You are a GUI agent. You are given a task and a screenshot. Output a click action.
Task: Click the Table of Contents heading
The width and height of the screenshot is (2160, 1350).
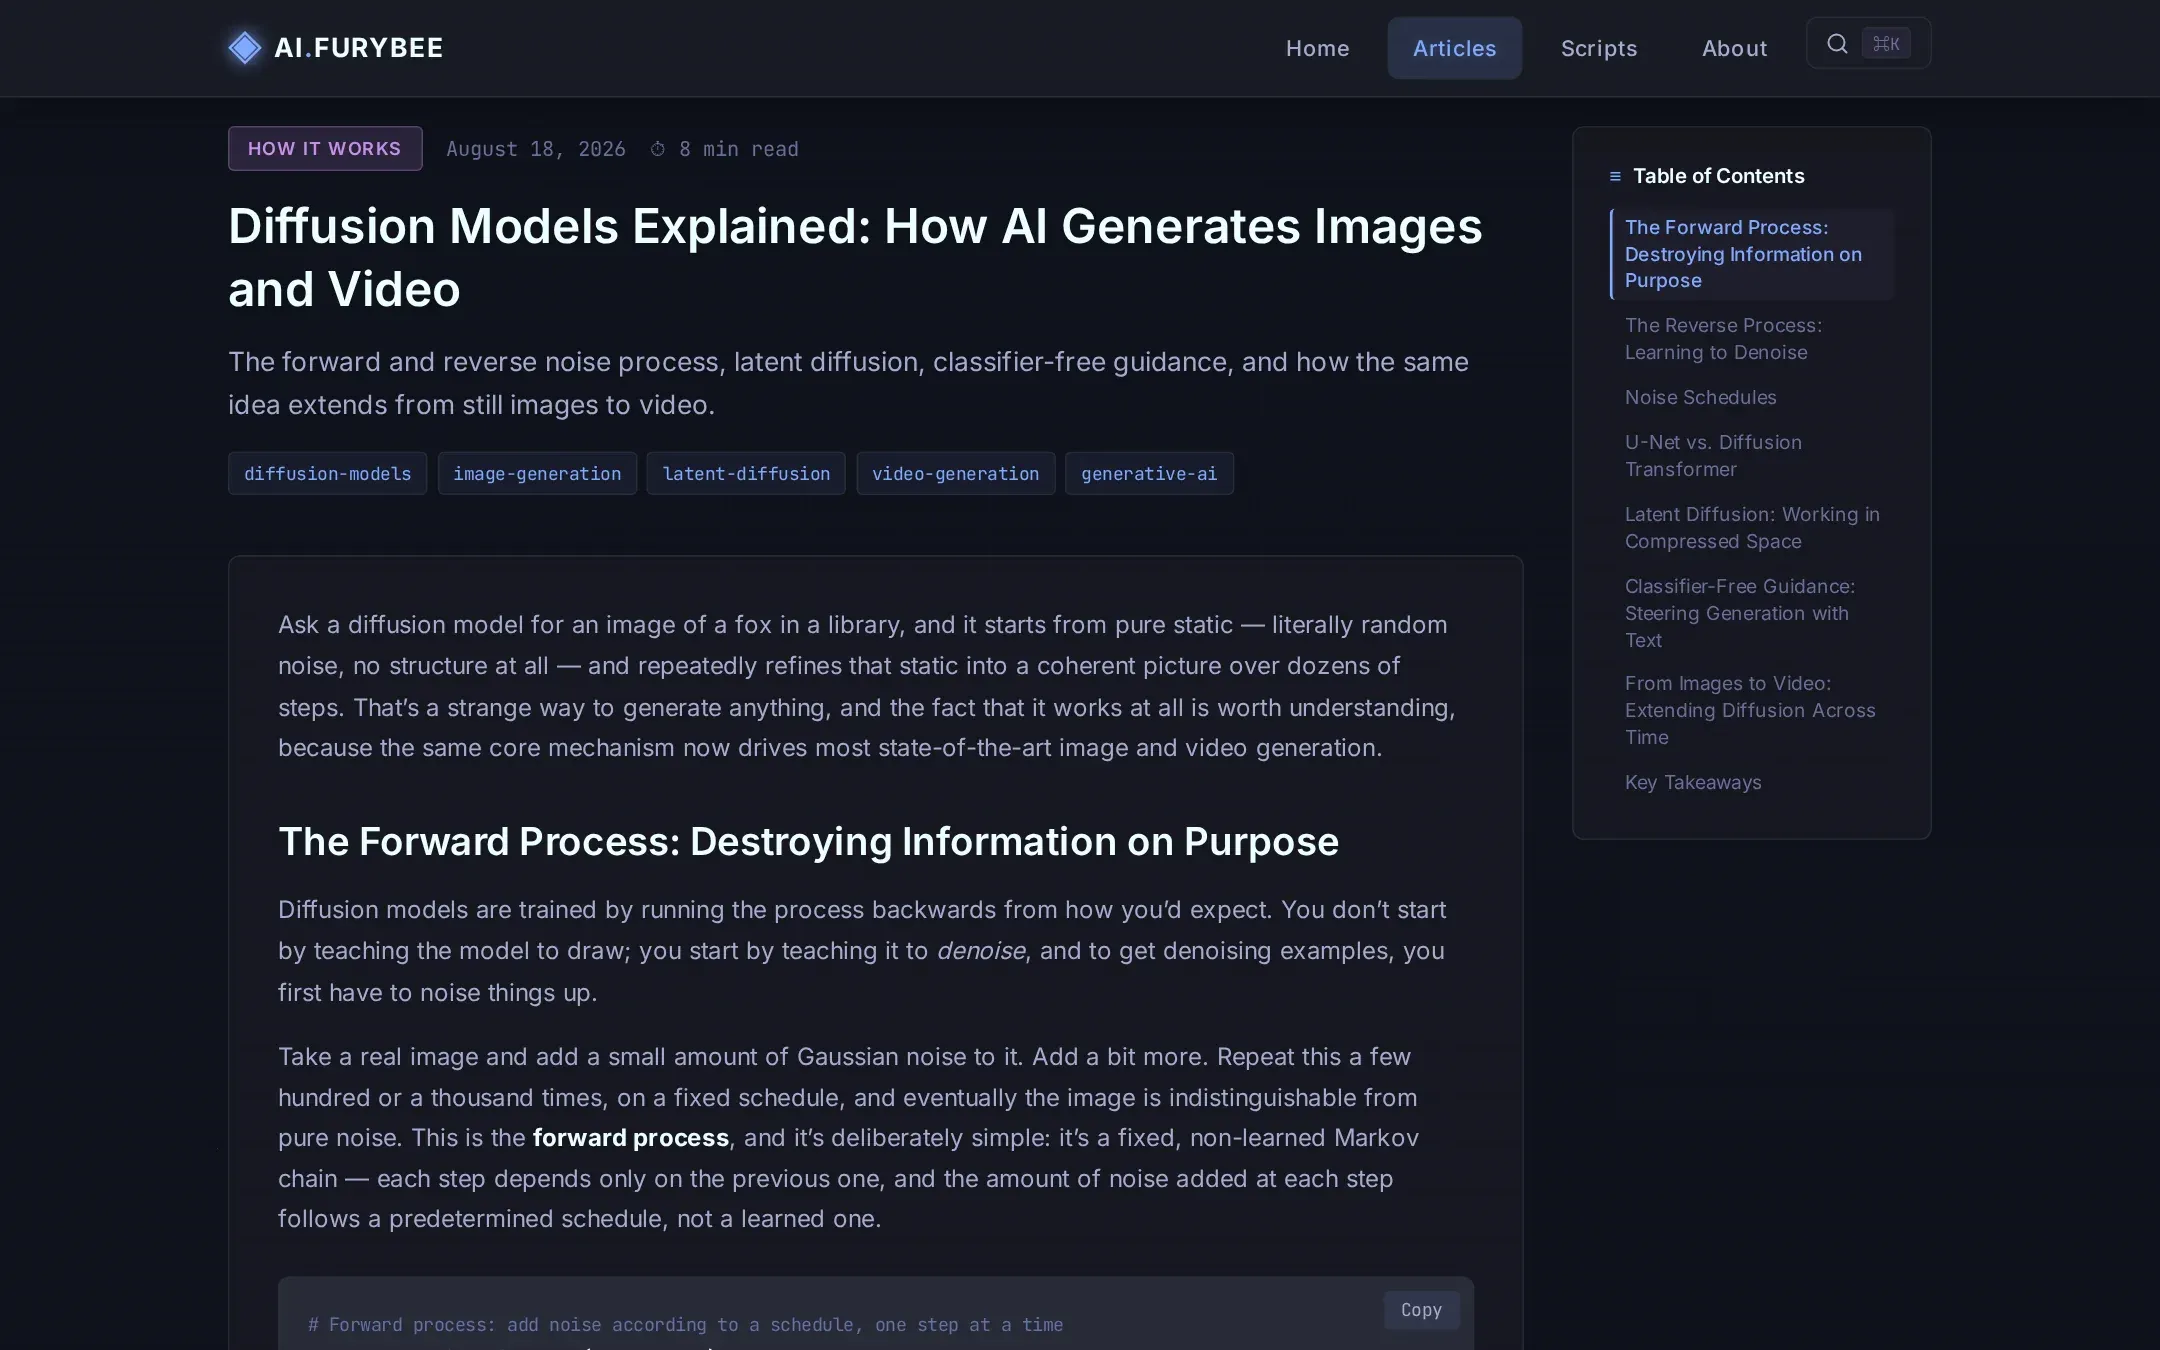pyautogui.click(x=1718, y=176)
